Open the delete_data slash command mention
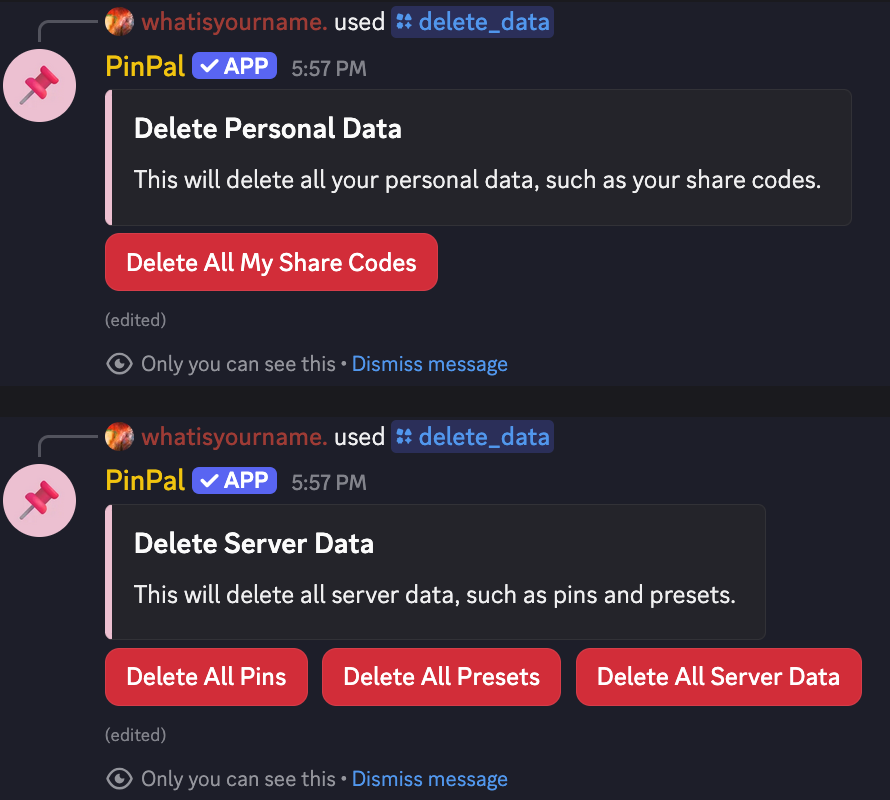This screenshot has height=800, width=890. (472, 21)
